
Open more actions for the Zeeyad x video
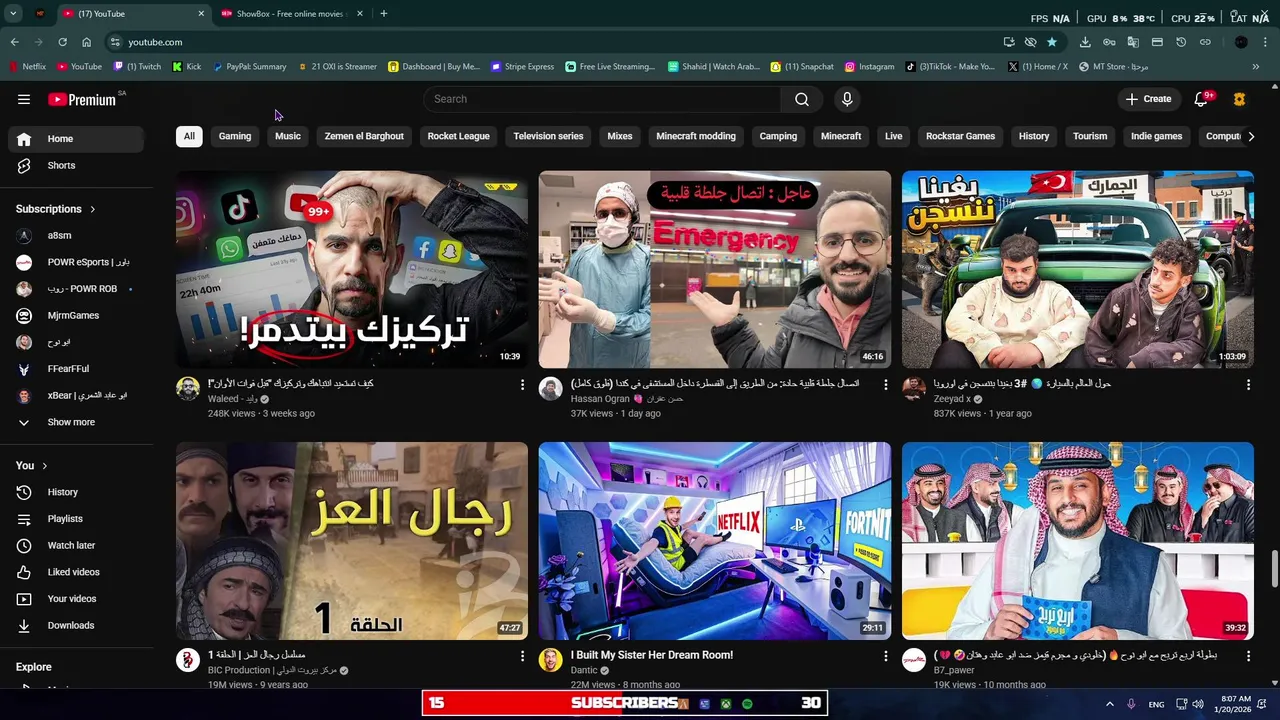1248,384
